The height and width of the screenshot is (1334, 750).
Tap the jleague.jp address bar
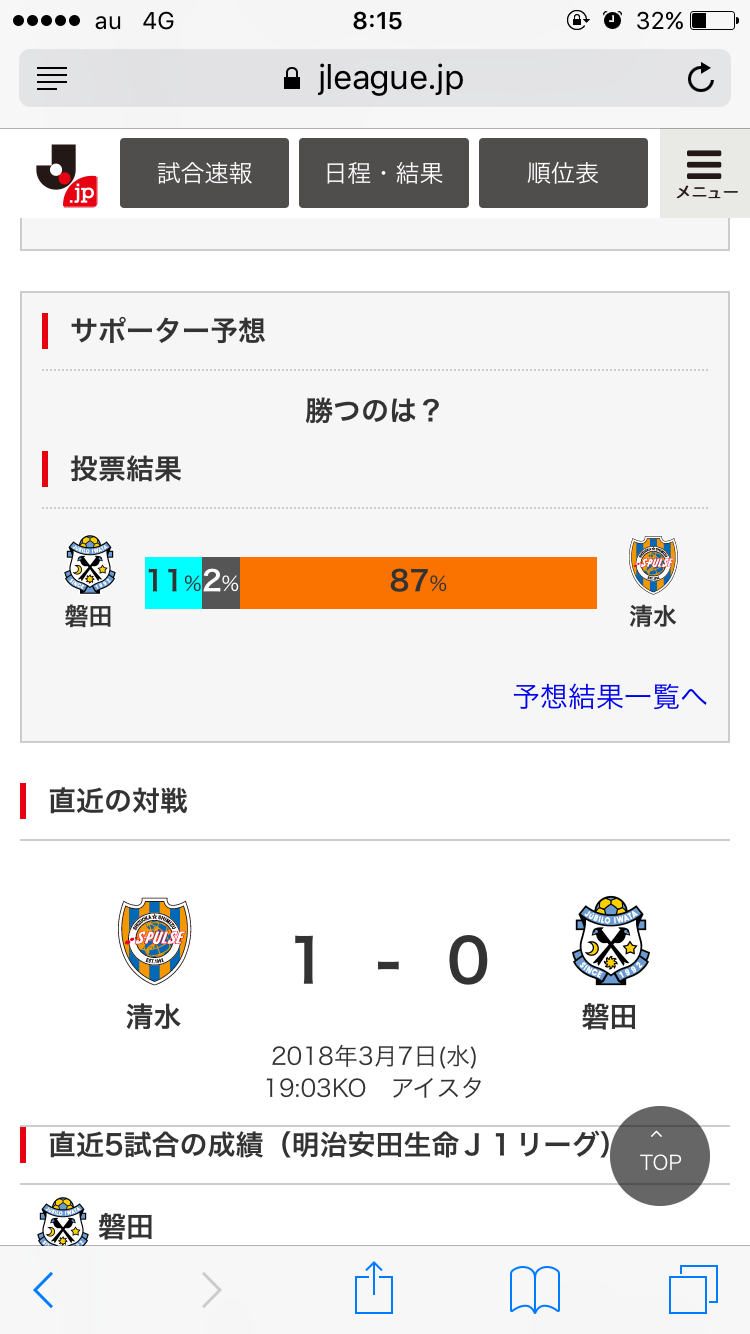375,78
